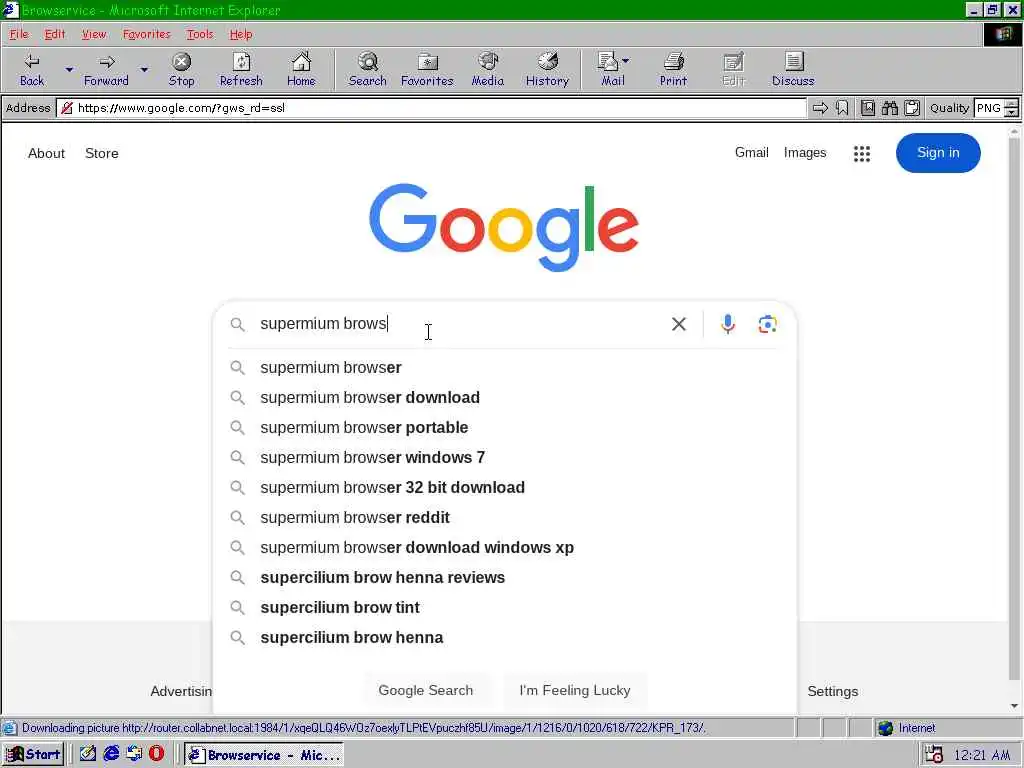Open the History toolbar pane
The image size is (1024, 768).
547,69
